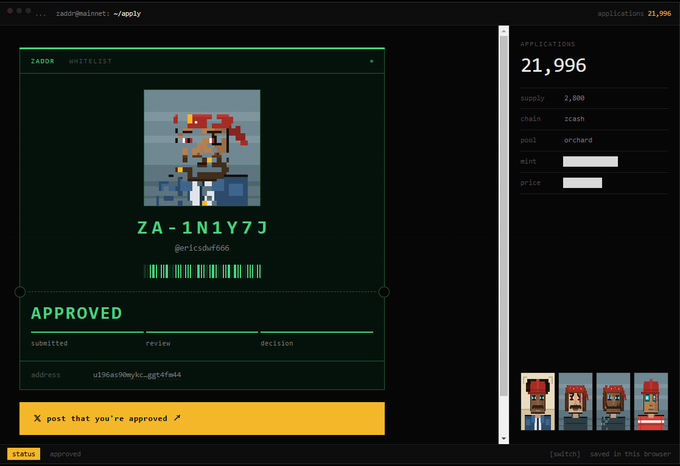Click the green barcode on the ticket

click(203, 271)
